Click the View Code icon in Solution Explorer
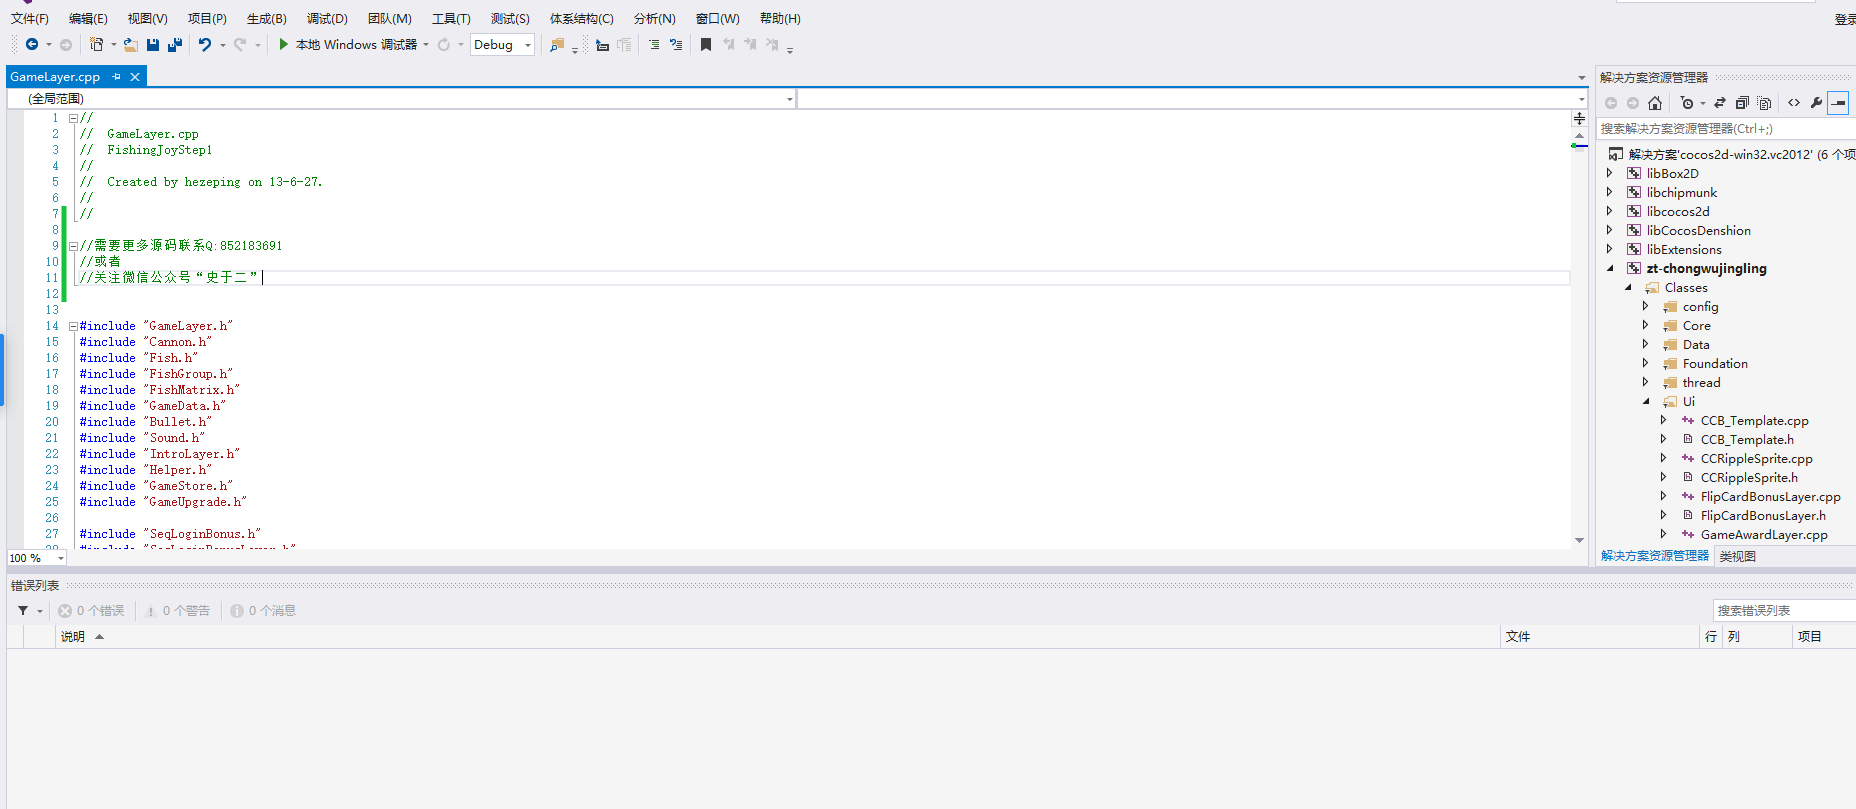Viewport: 1856px width, 809px height. click(x=1794, y=103)
